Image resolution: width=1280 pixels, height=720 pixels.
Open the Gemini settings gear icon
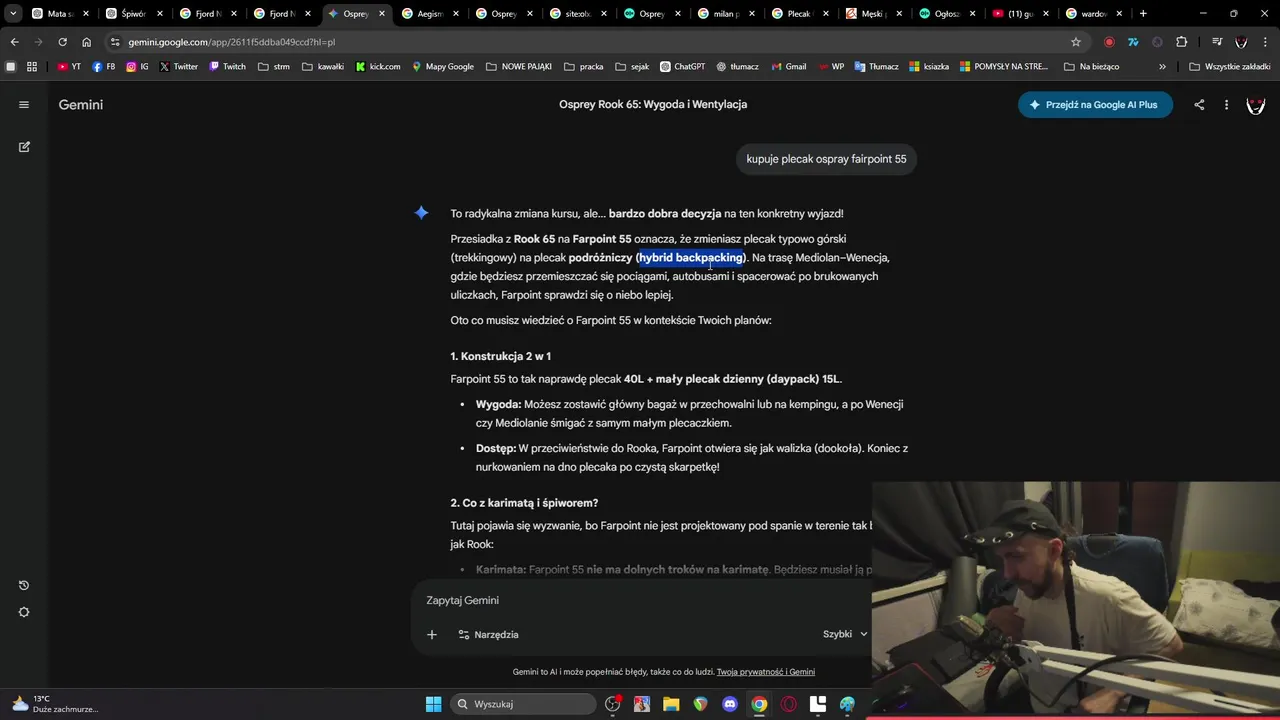tap(24, 612)
